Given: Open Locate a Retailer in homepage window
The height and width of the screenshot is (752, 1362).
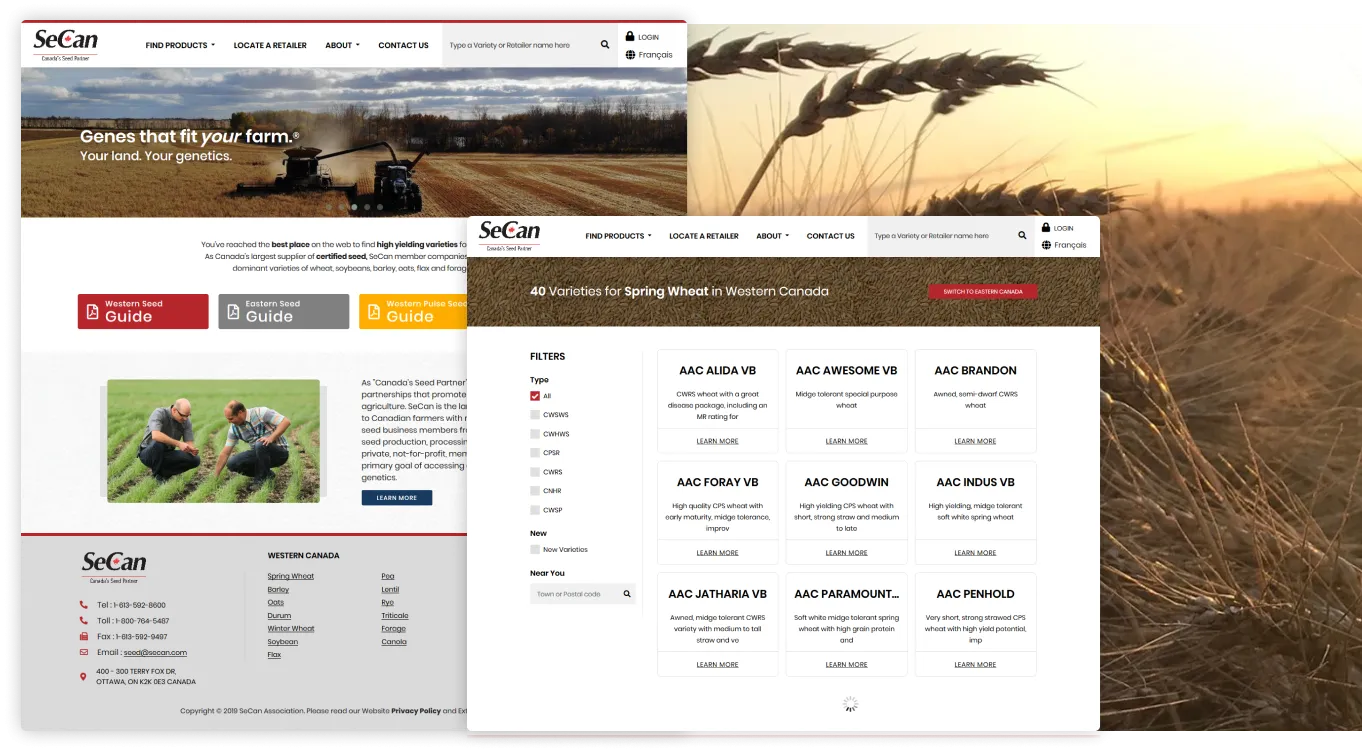Looking at the screenshot, I should coord(270,45).
